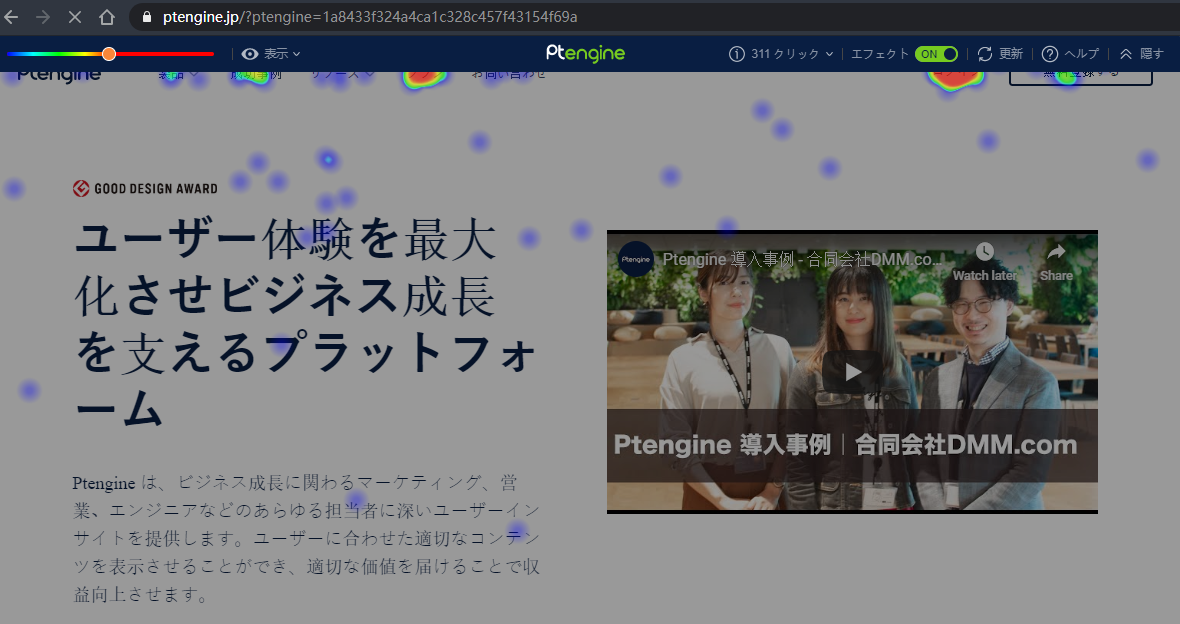This screenshot has height=624, width=1180.
Task: Click the bottom video caption 'Ptengine 導入事例｜合同会社DMM.com'
Action: click(845, 444)
